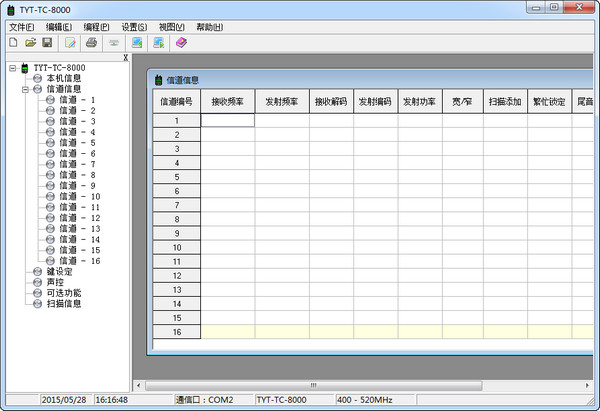This screenshot has height=411, width=600.
Task: Select 信道 - 10 in the tree
Action: (80, 197)
